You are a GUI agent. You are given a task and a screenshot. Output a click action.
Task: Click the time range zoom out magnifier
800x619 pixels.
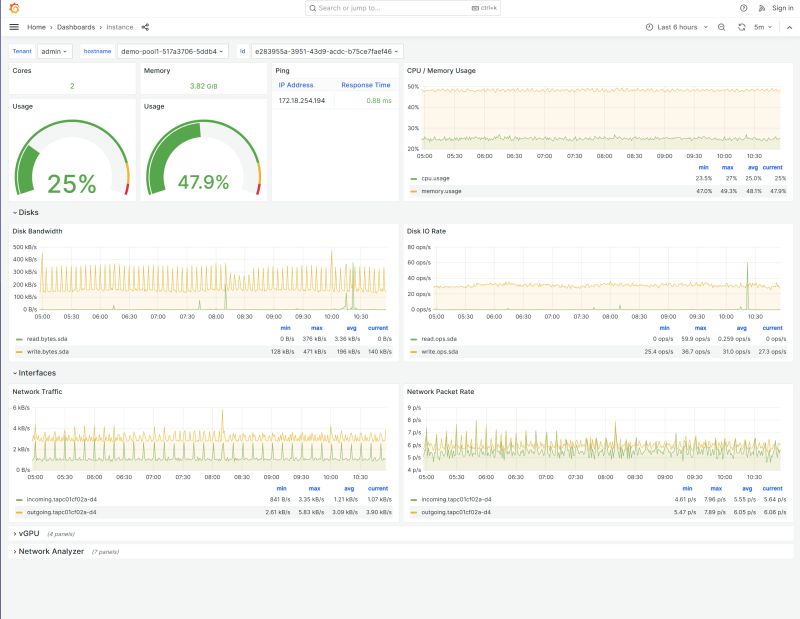pyautogui.click(x=721, y=28)
